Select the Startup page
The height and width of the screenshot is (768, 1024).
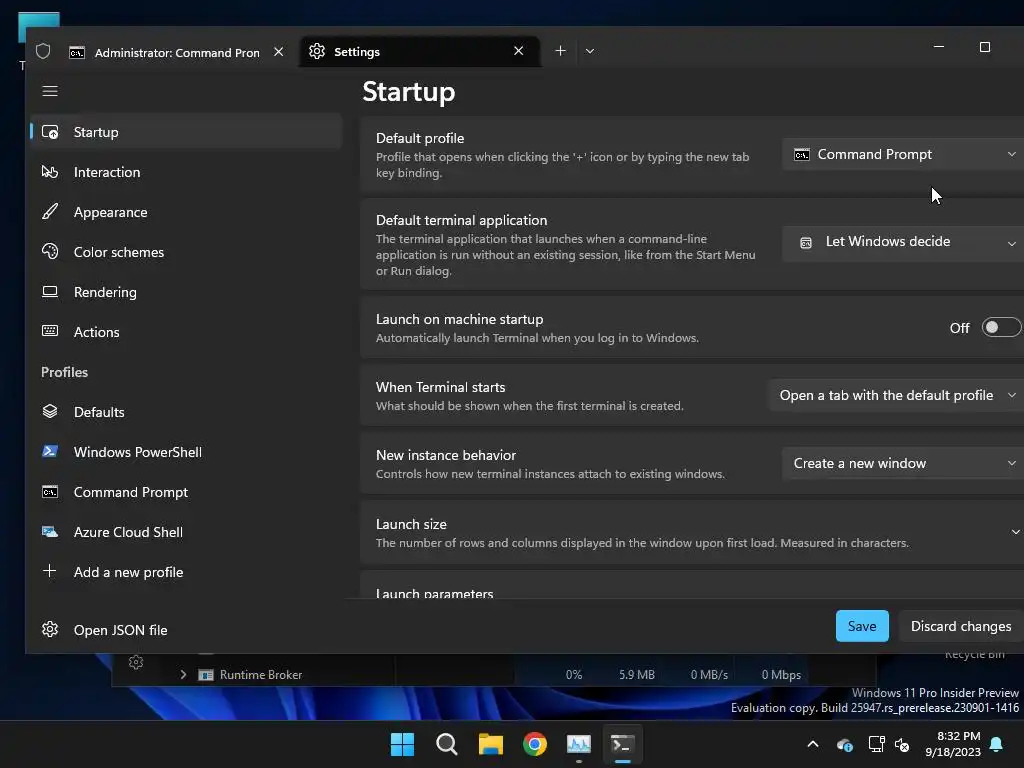[x=186, y=133]
